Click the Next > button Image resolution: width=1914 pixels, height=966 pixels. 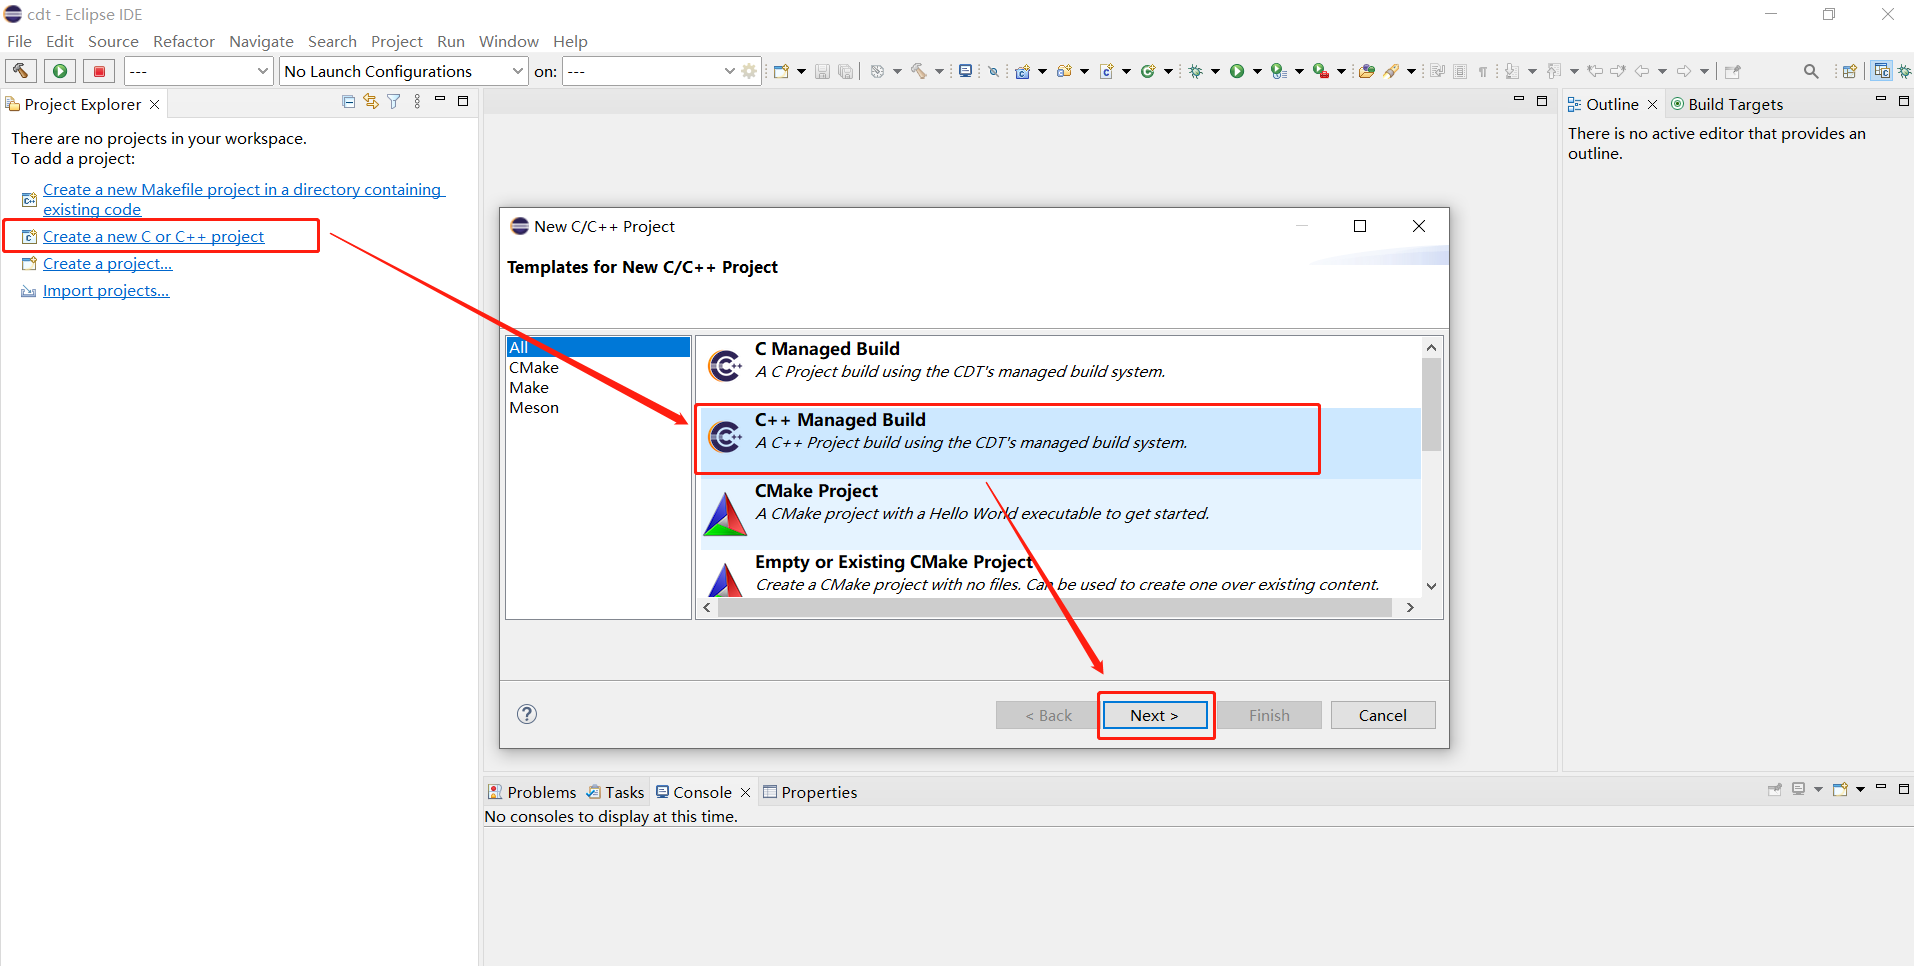click(1155, 715)
